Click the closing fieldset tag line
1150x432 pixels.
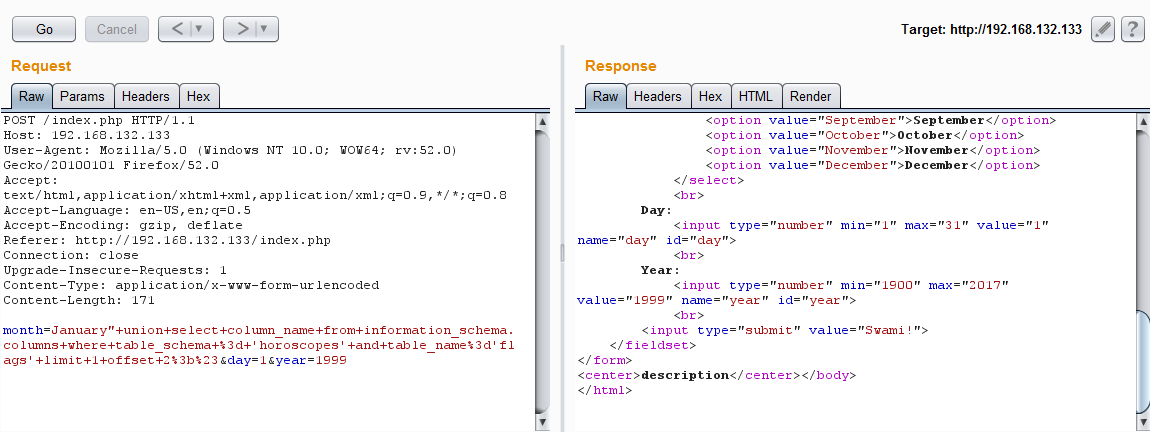pyautogui.click(x=653, y=345)
